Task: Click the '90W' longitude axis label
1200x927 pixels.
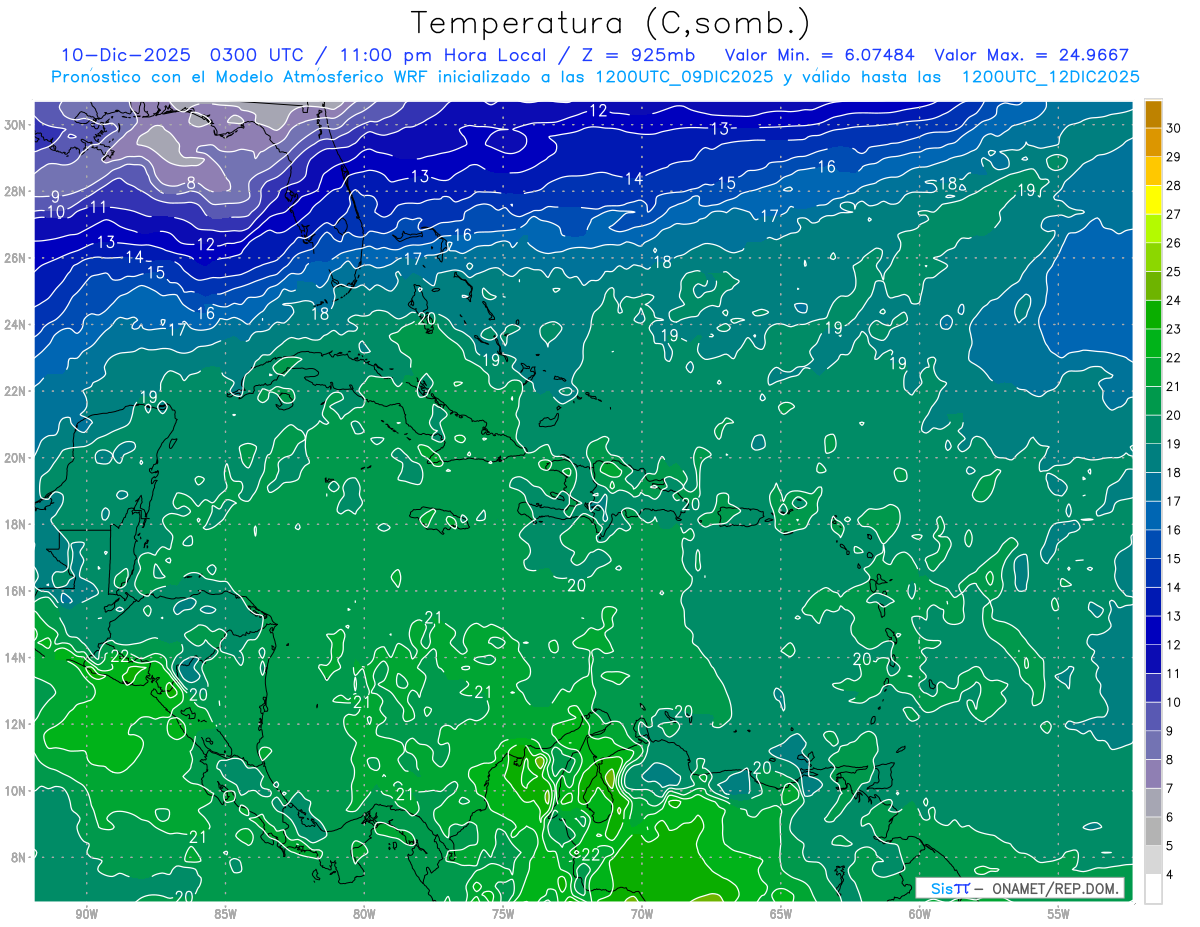Action: pyautogui.click(x=86, y=914)
